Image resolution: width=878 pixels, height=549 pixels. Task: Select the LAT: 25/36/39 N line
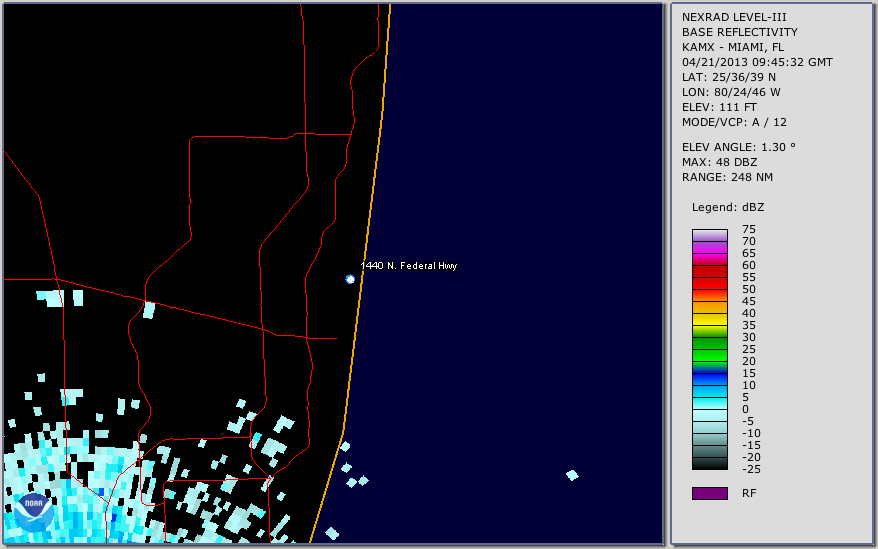tap(728, 77)
